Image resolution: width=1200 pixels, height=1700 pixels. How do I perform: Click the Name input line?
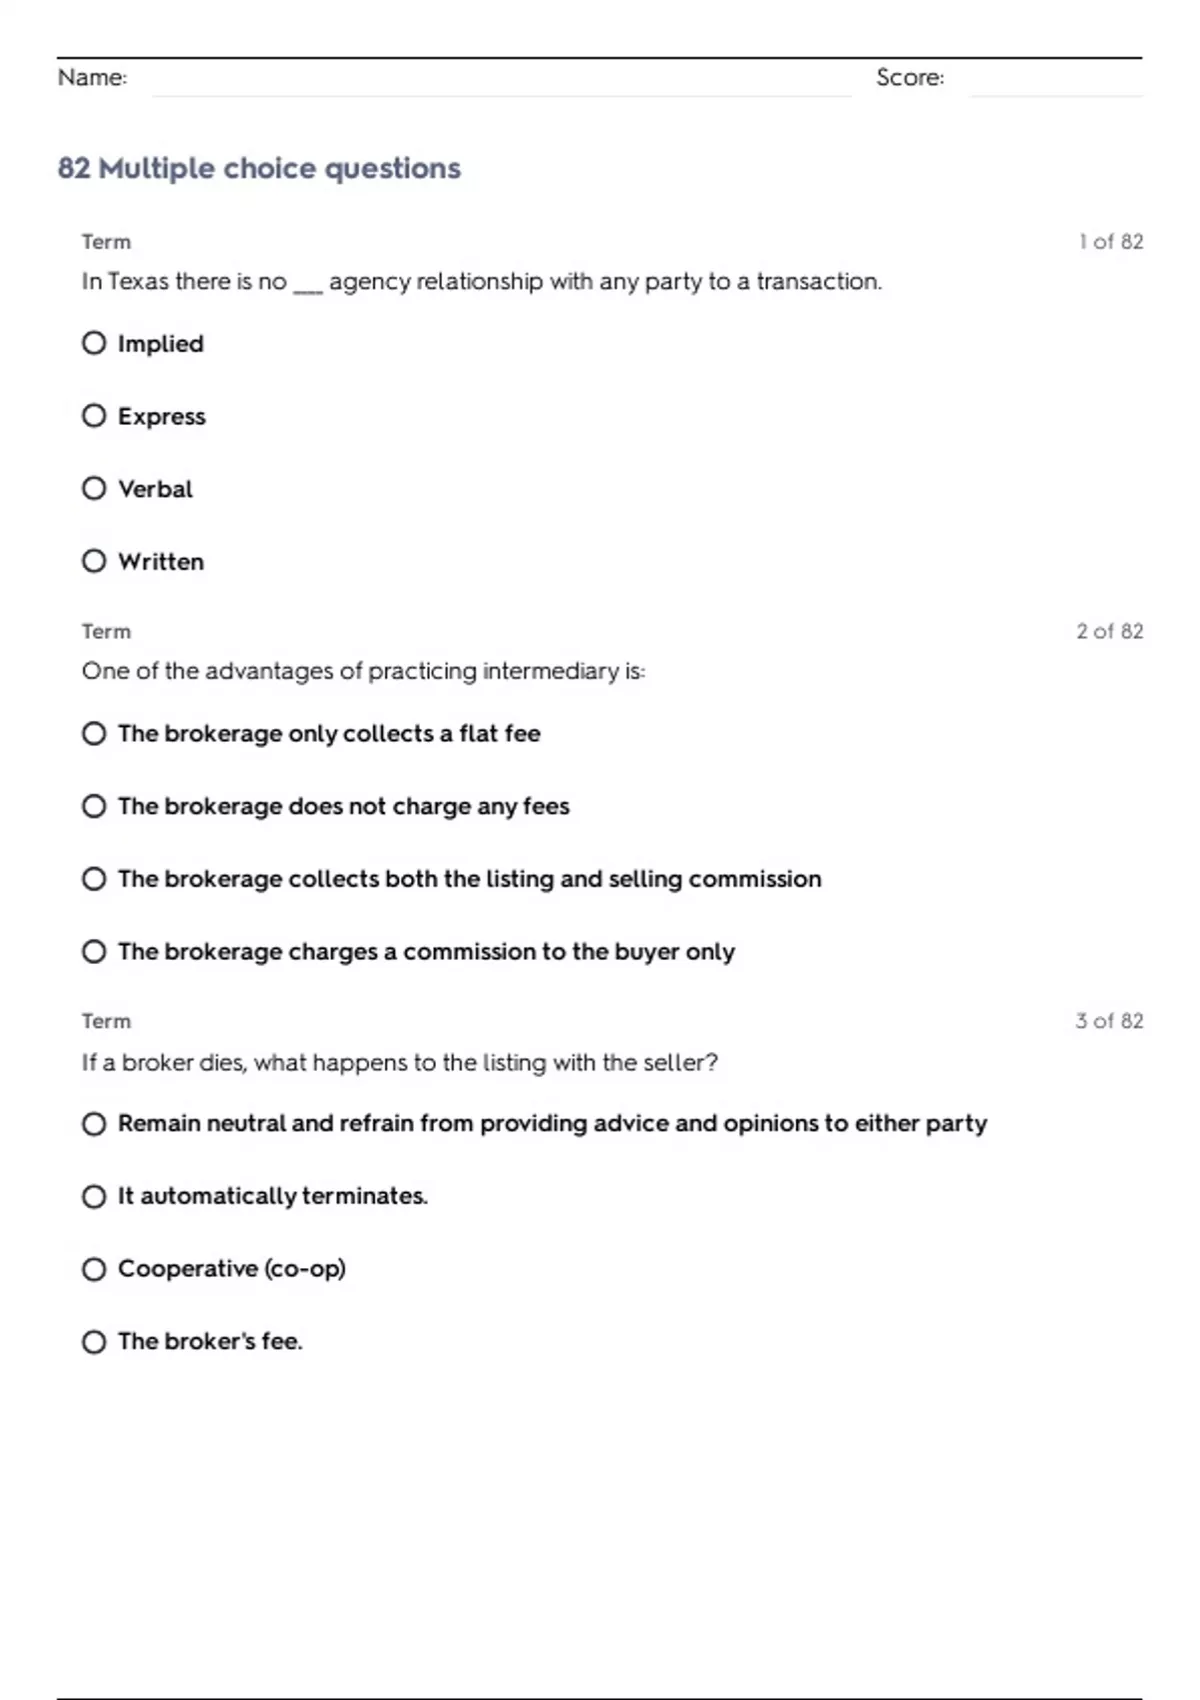(500, 80)
